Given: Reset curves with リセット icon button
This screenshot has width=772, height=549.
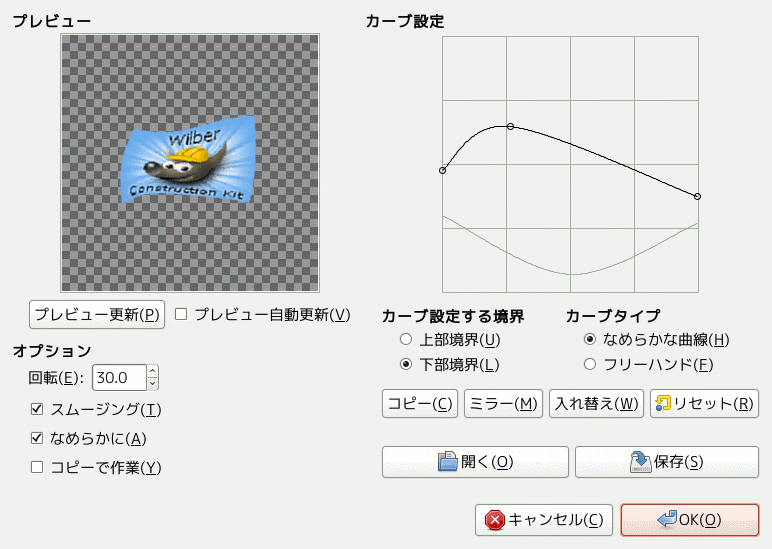Looking at the screenshot, I should coord(704,404).
